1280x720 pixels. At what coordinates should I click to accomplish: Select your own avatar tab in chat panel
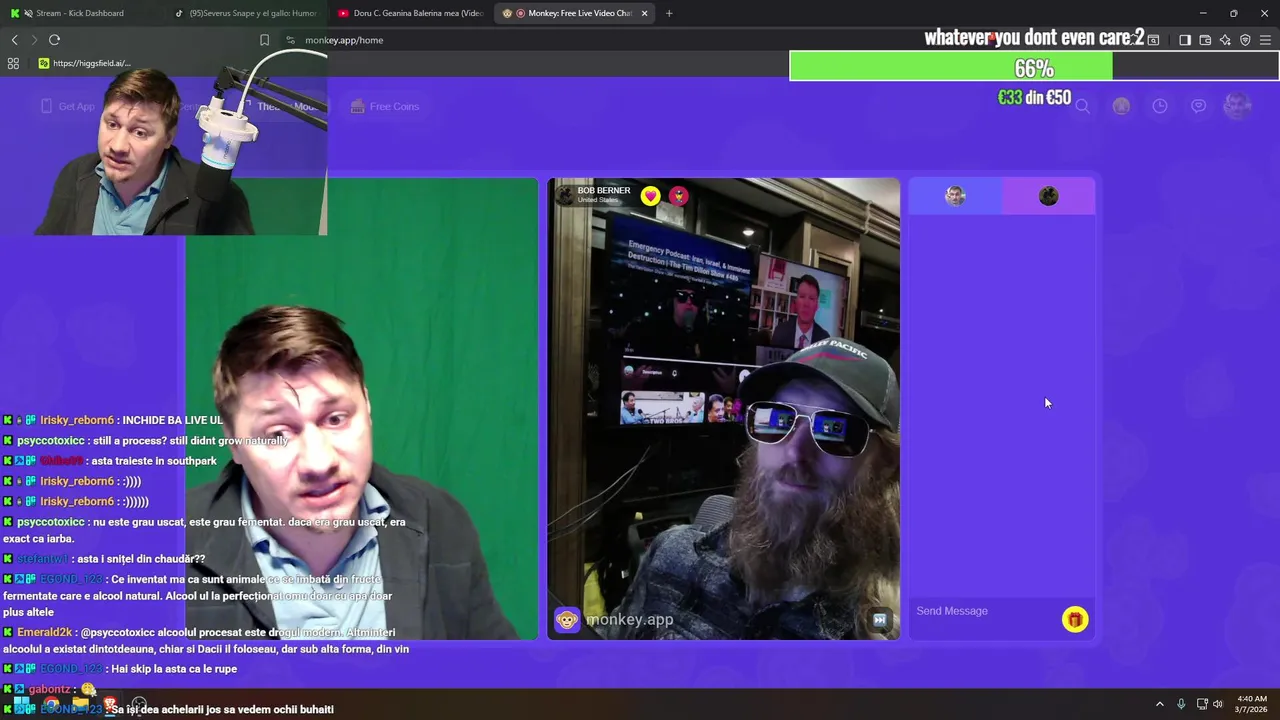tap(955, 196)
